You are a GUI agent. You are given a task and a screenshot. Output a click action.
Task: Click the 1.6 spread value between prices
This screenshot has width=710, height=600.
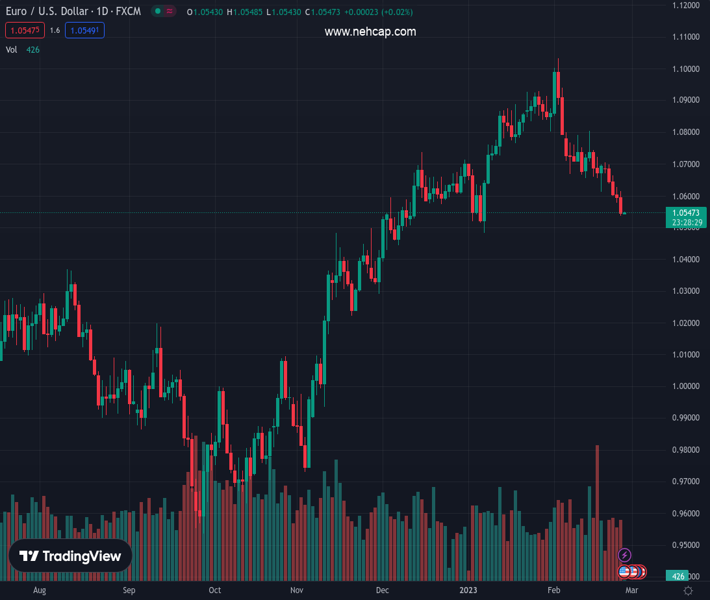(x=54, y=31)
